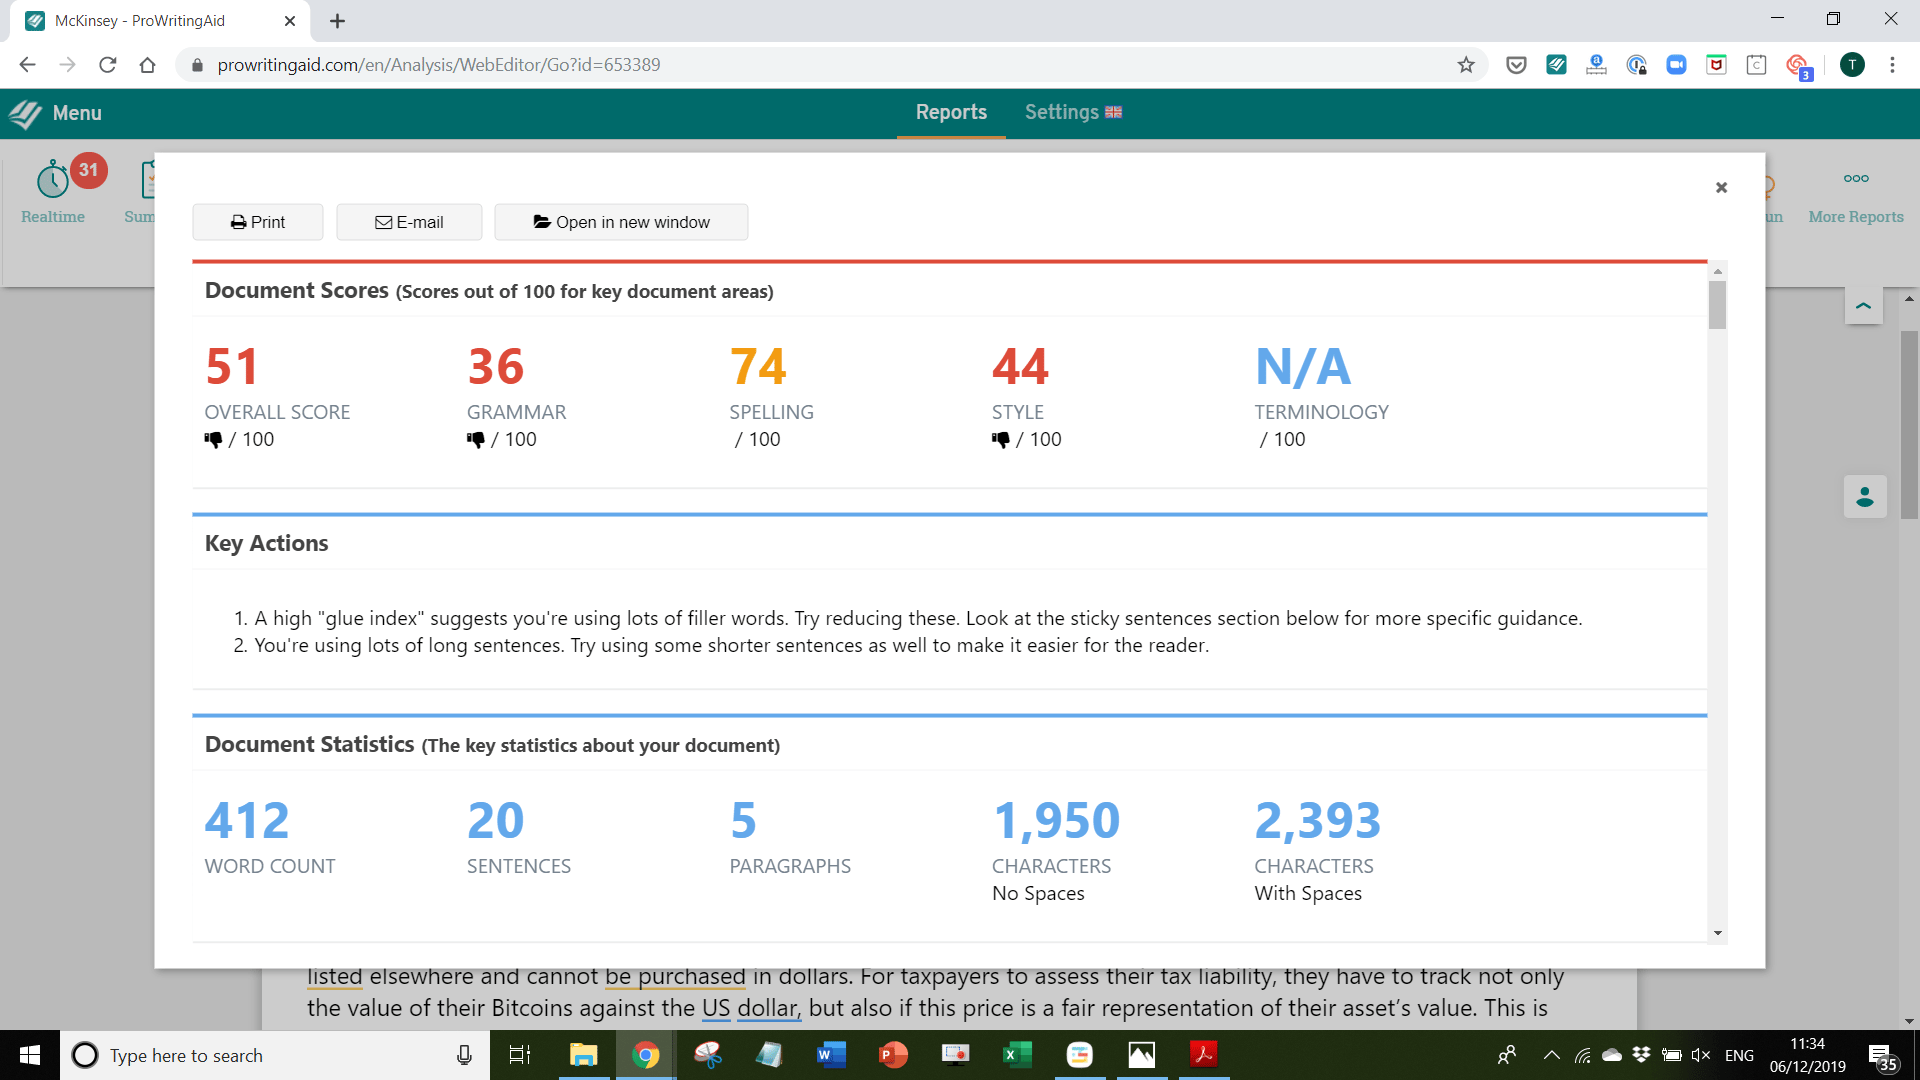
Task: Open the Pocket save extension
Action: tap(1516, 64)
